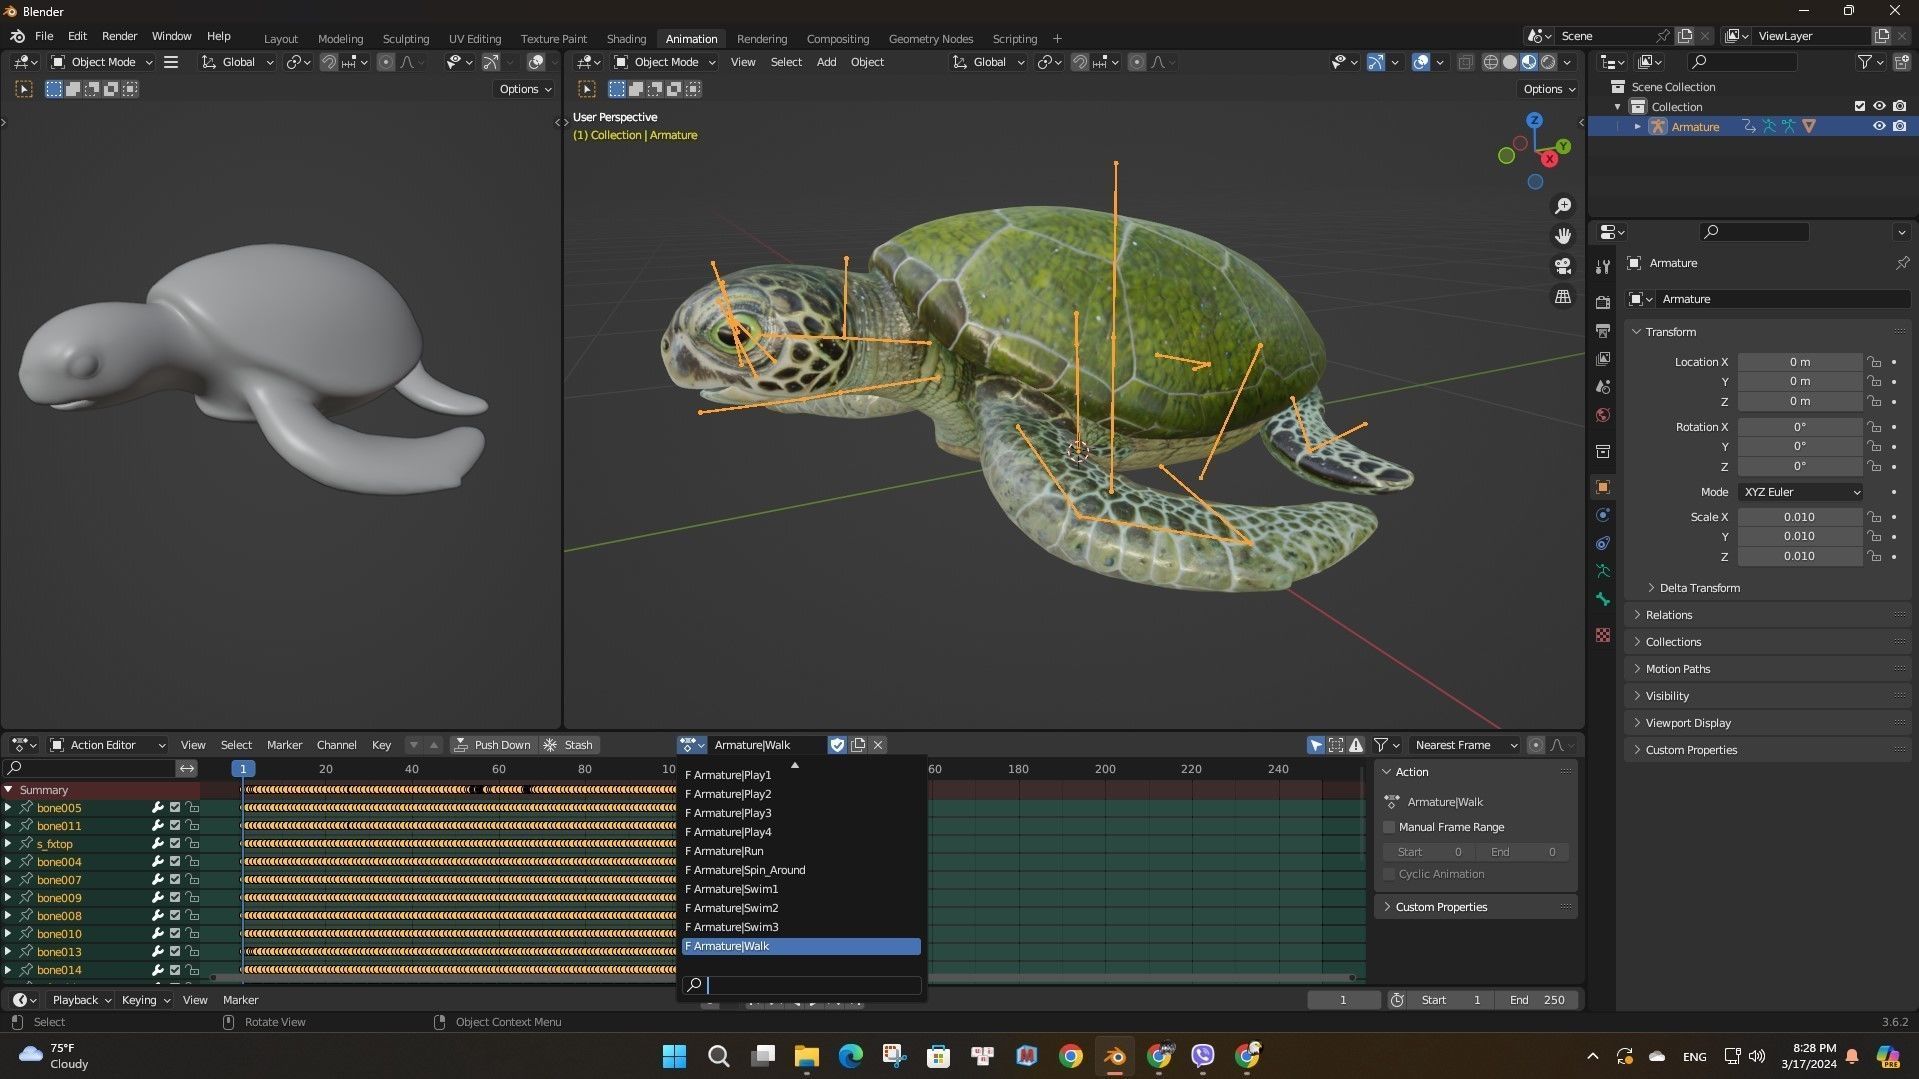Expand bone005 channel group

[x=8, y=808]
